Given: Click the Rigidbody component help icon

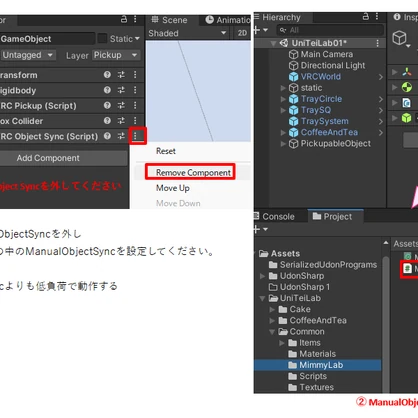Looking at the screenshot, I should [107, 90].
